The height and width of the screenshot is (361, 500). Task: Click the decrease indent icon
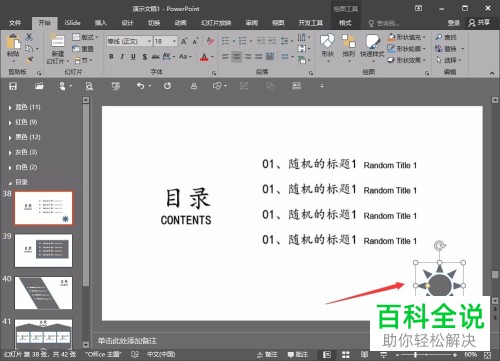[261, 41]
